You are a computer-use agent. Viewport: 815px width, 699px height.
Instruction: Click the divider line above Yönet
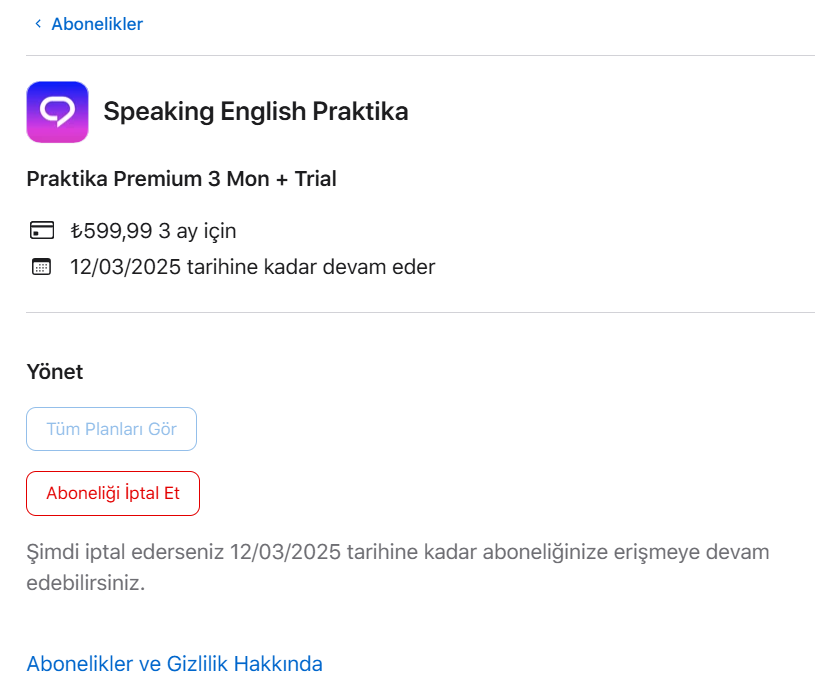click(420, 312)
